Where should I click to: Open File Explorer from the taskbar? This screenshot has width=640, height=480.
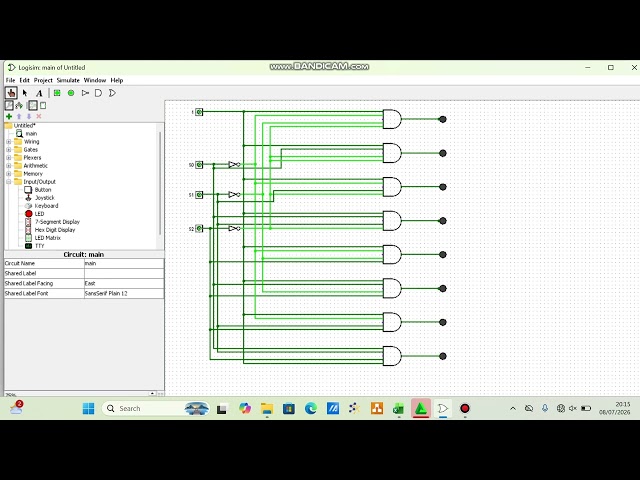pyautogui.click(x=267, y=408)
